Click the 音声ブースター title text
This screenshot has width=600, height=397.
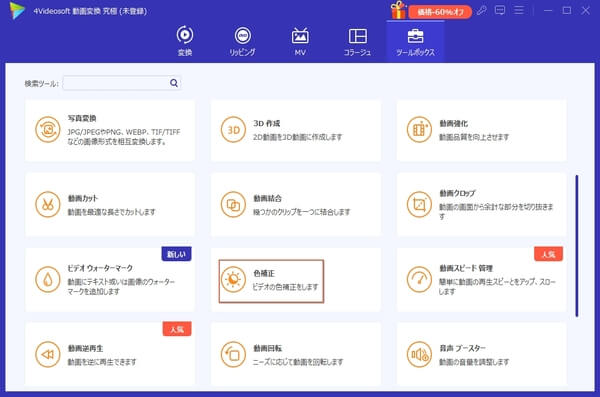[462, 348]
